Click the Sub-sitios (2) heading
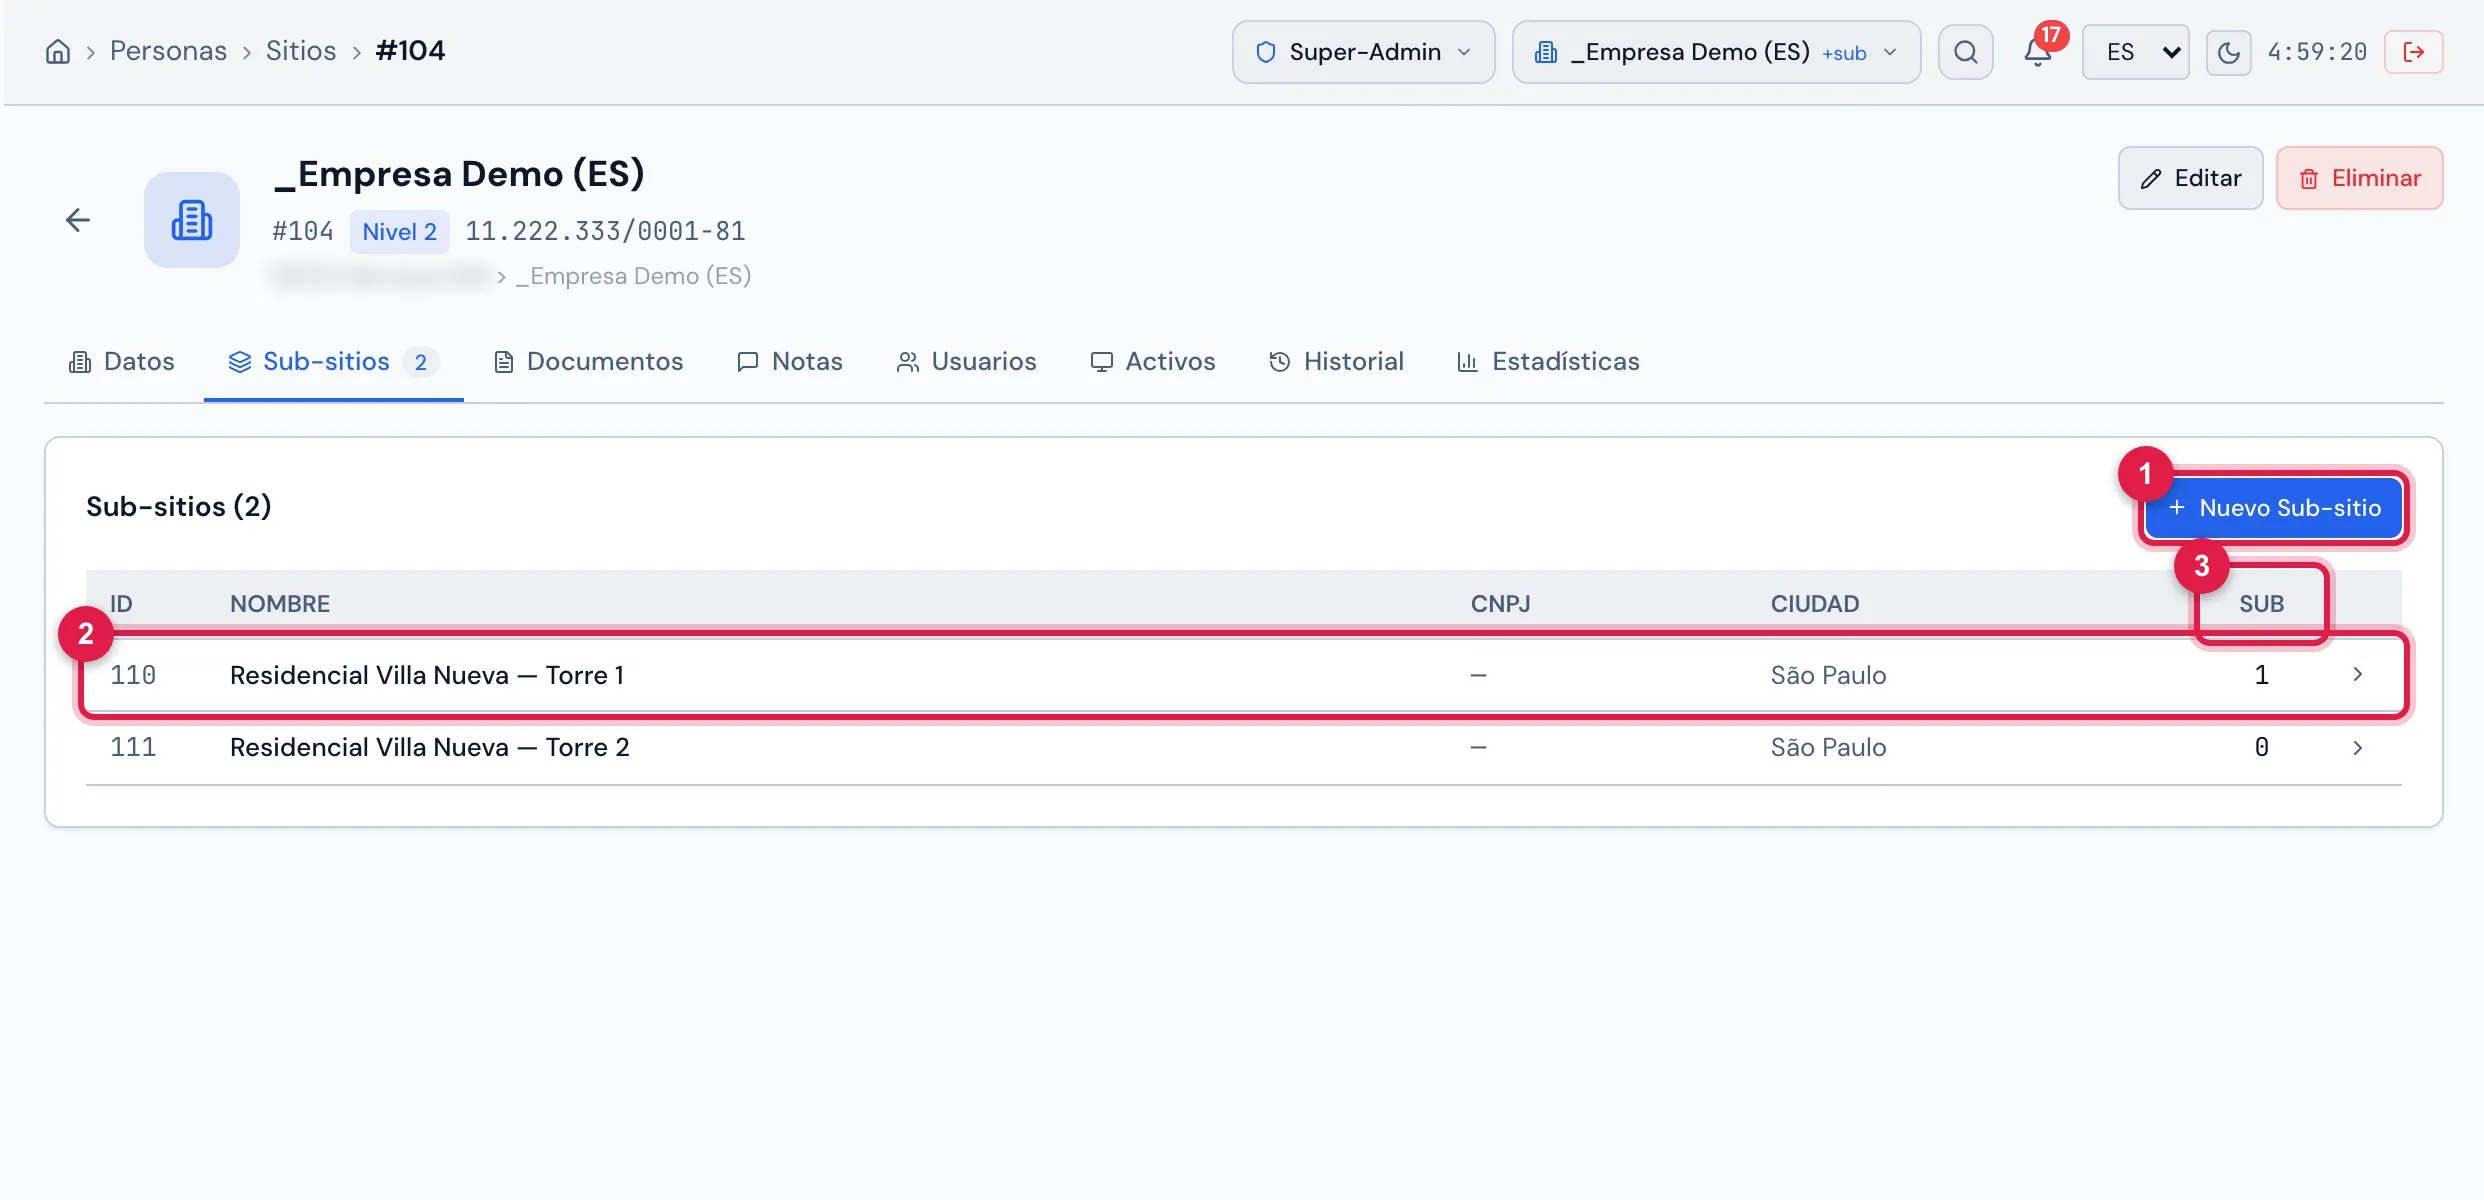2484x1200 pixels. tap(179, 507)
